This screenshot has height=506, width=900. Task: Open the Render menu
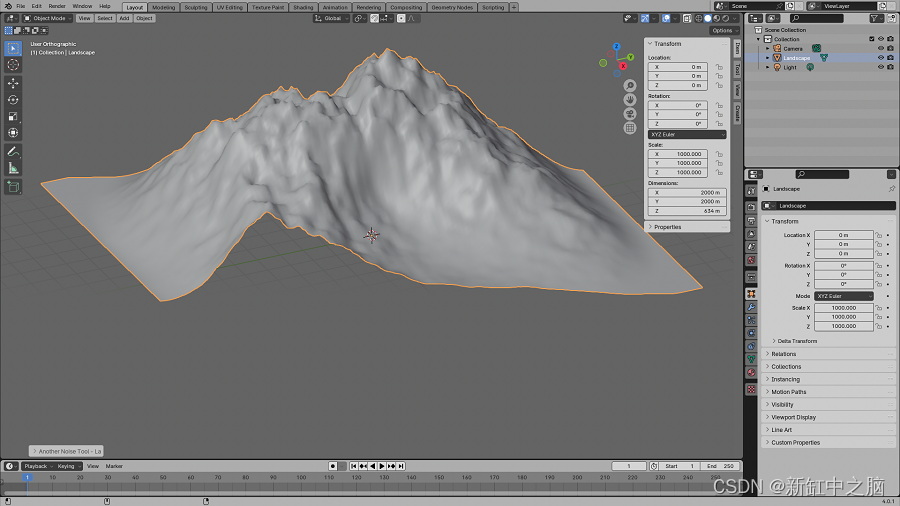[57, 6]
